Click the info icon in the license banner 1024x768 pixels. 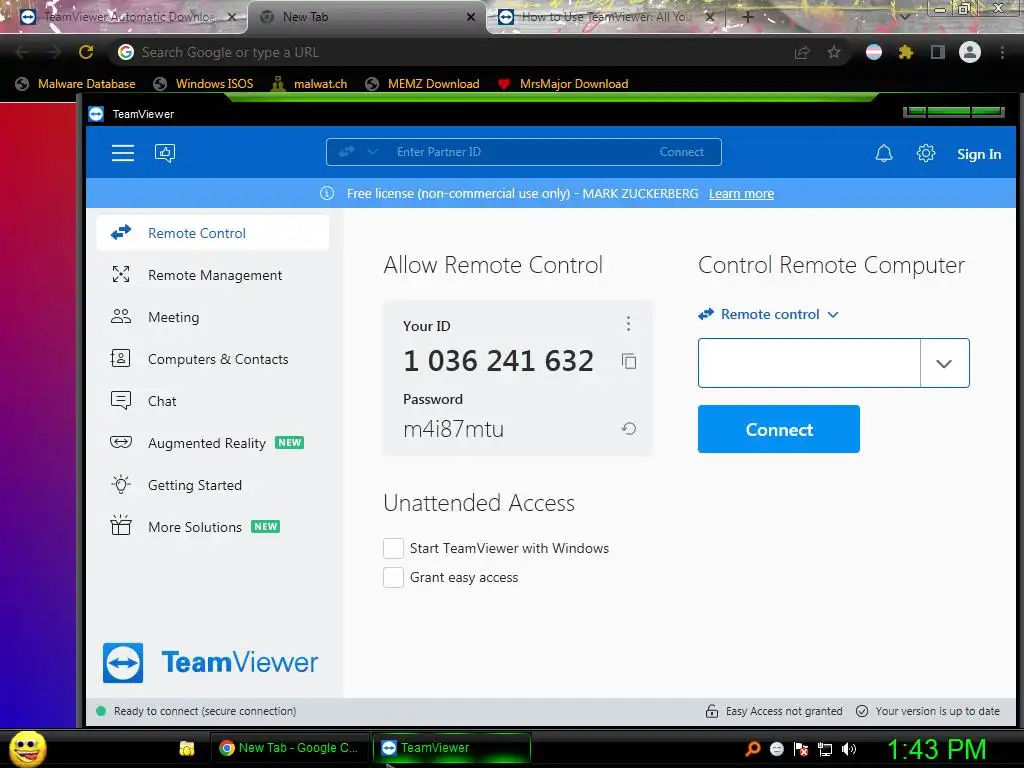327,193
